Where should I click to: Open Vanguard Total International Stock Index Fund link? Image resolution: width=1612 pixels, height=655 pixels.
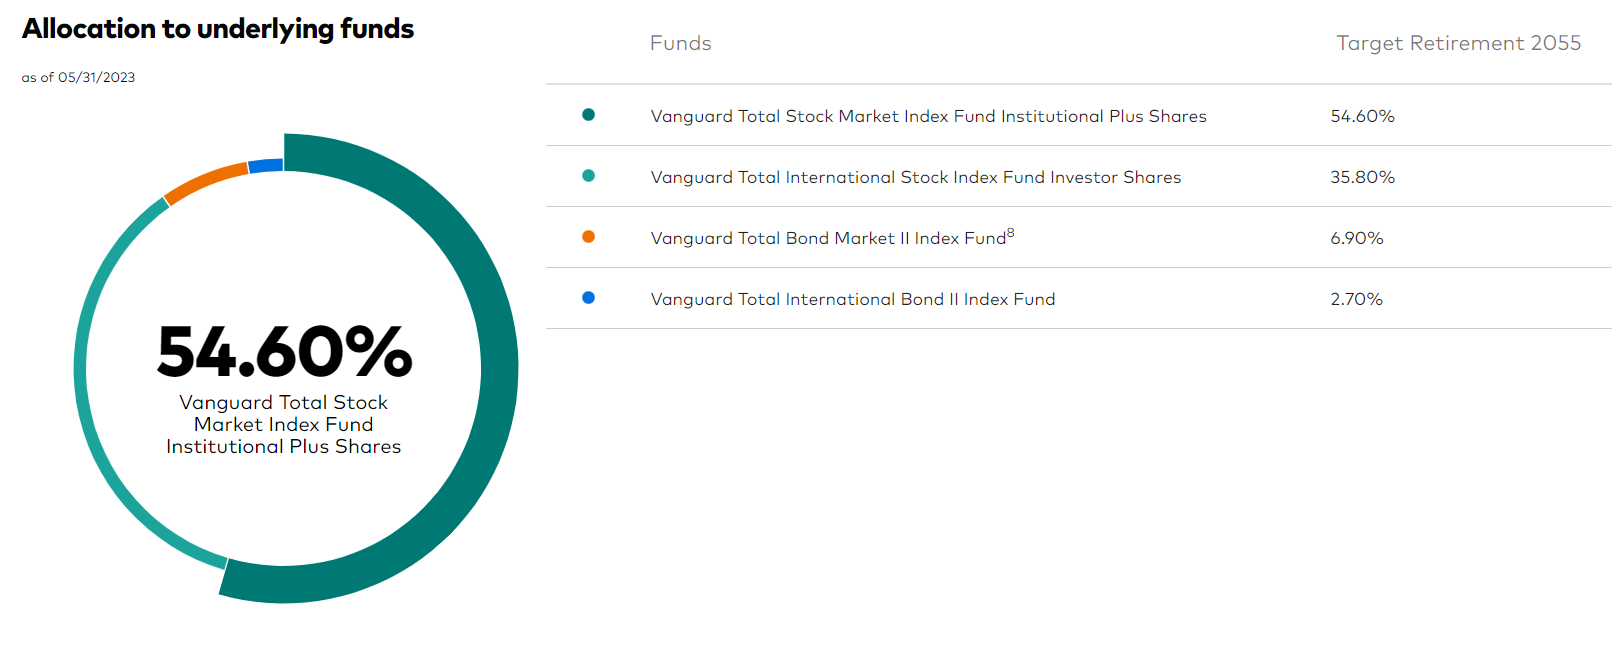(915, 177)
